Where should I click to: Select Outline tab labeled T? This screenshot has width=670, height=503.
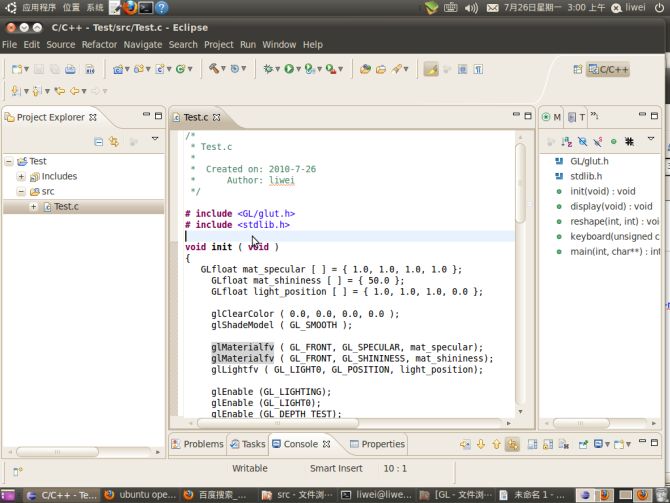(x=576, y=117)
